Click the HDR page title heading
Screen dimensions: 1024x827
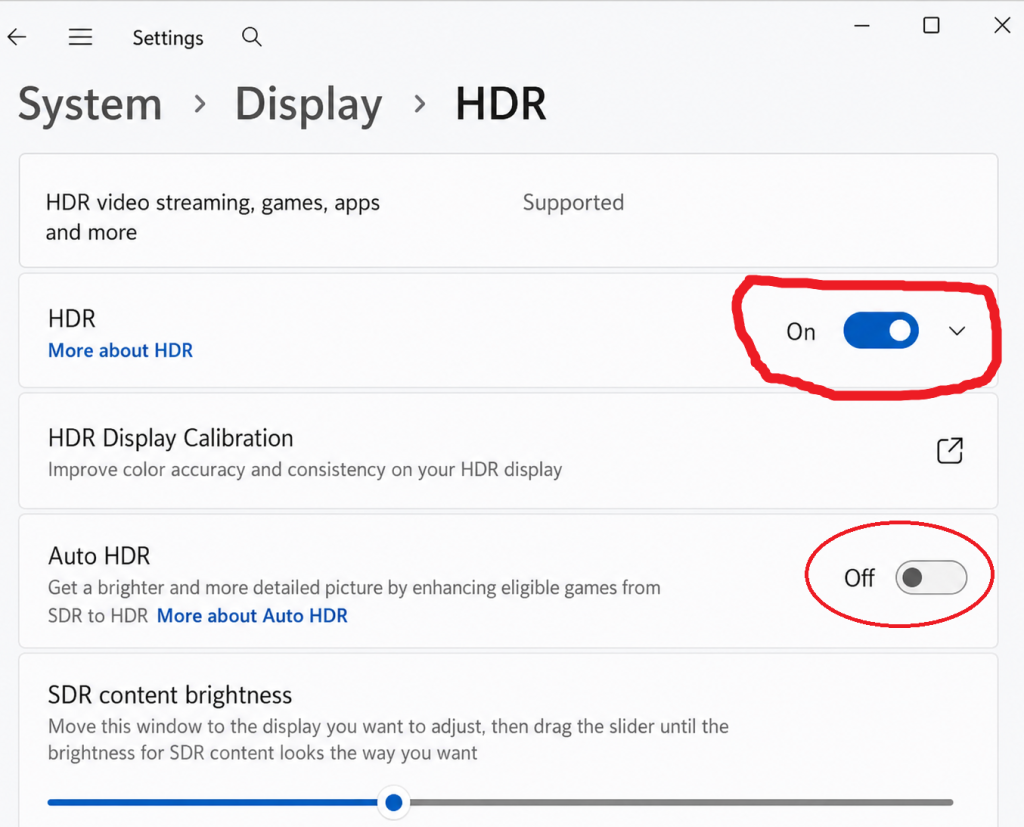pos(501,105)
